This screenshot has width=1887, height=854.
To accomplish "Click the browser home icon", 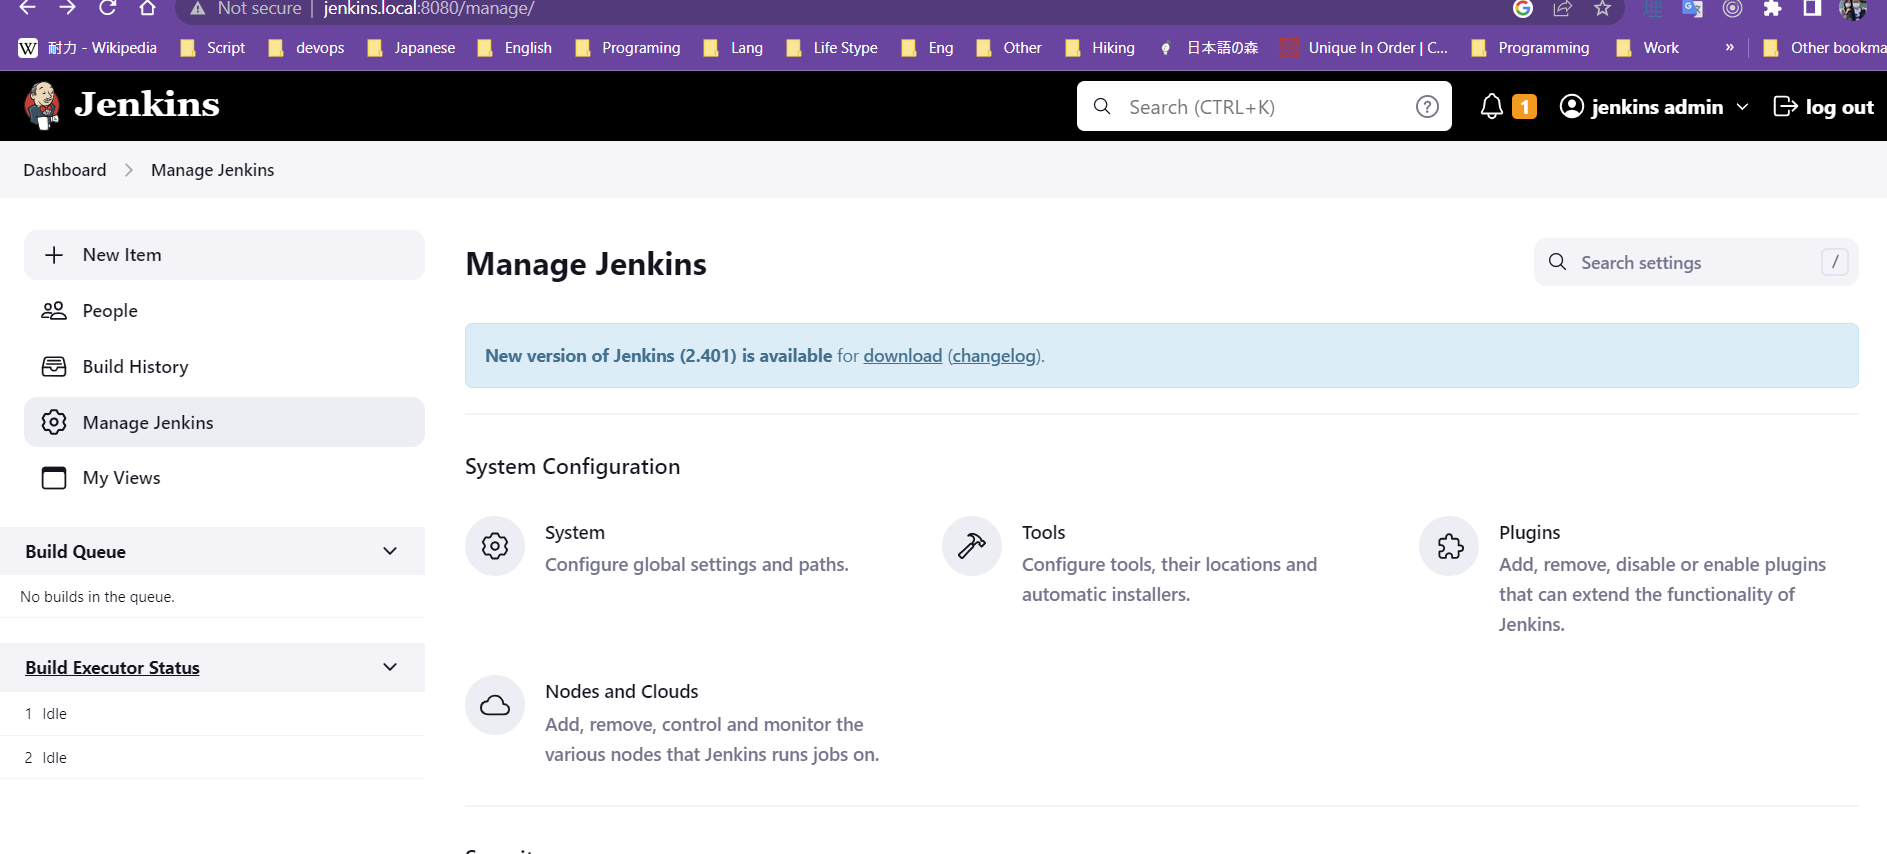I will pyautogui.click(x=147, y=8).
